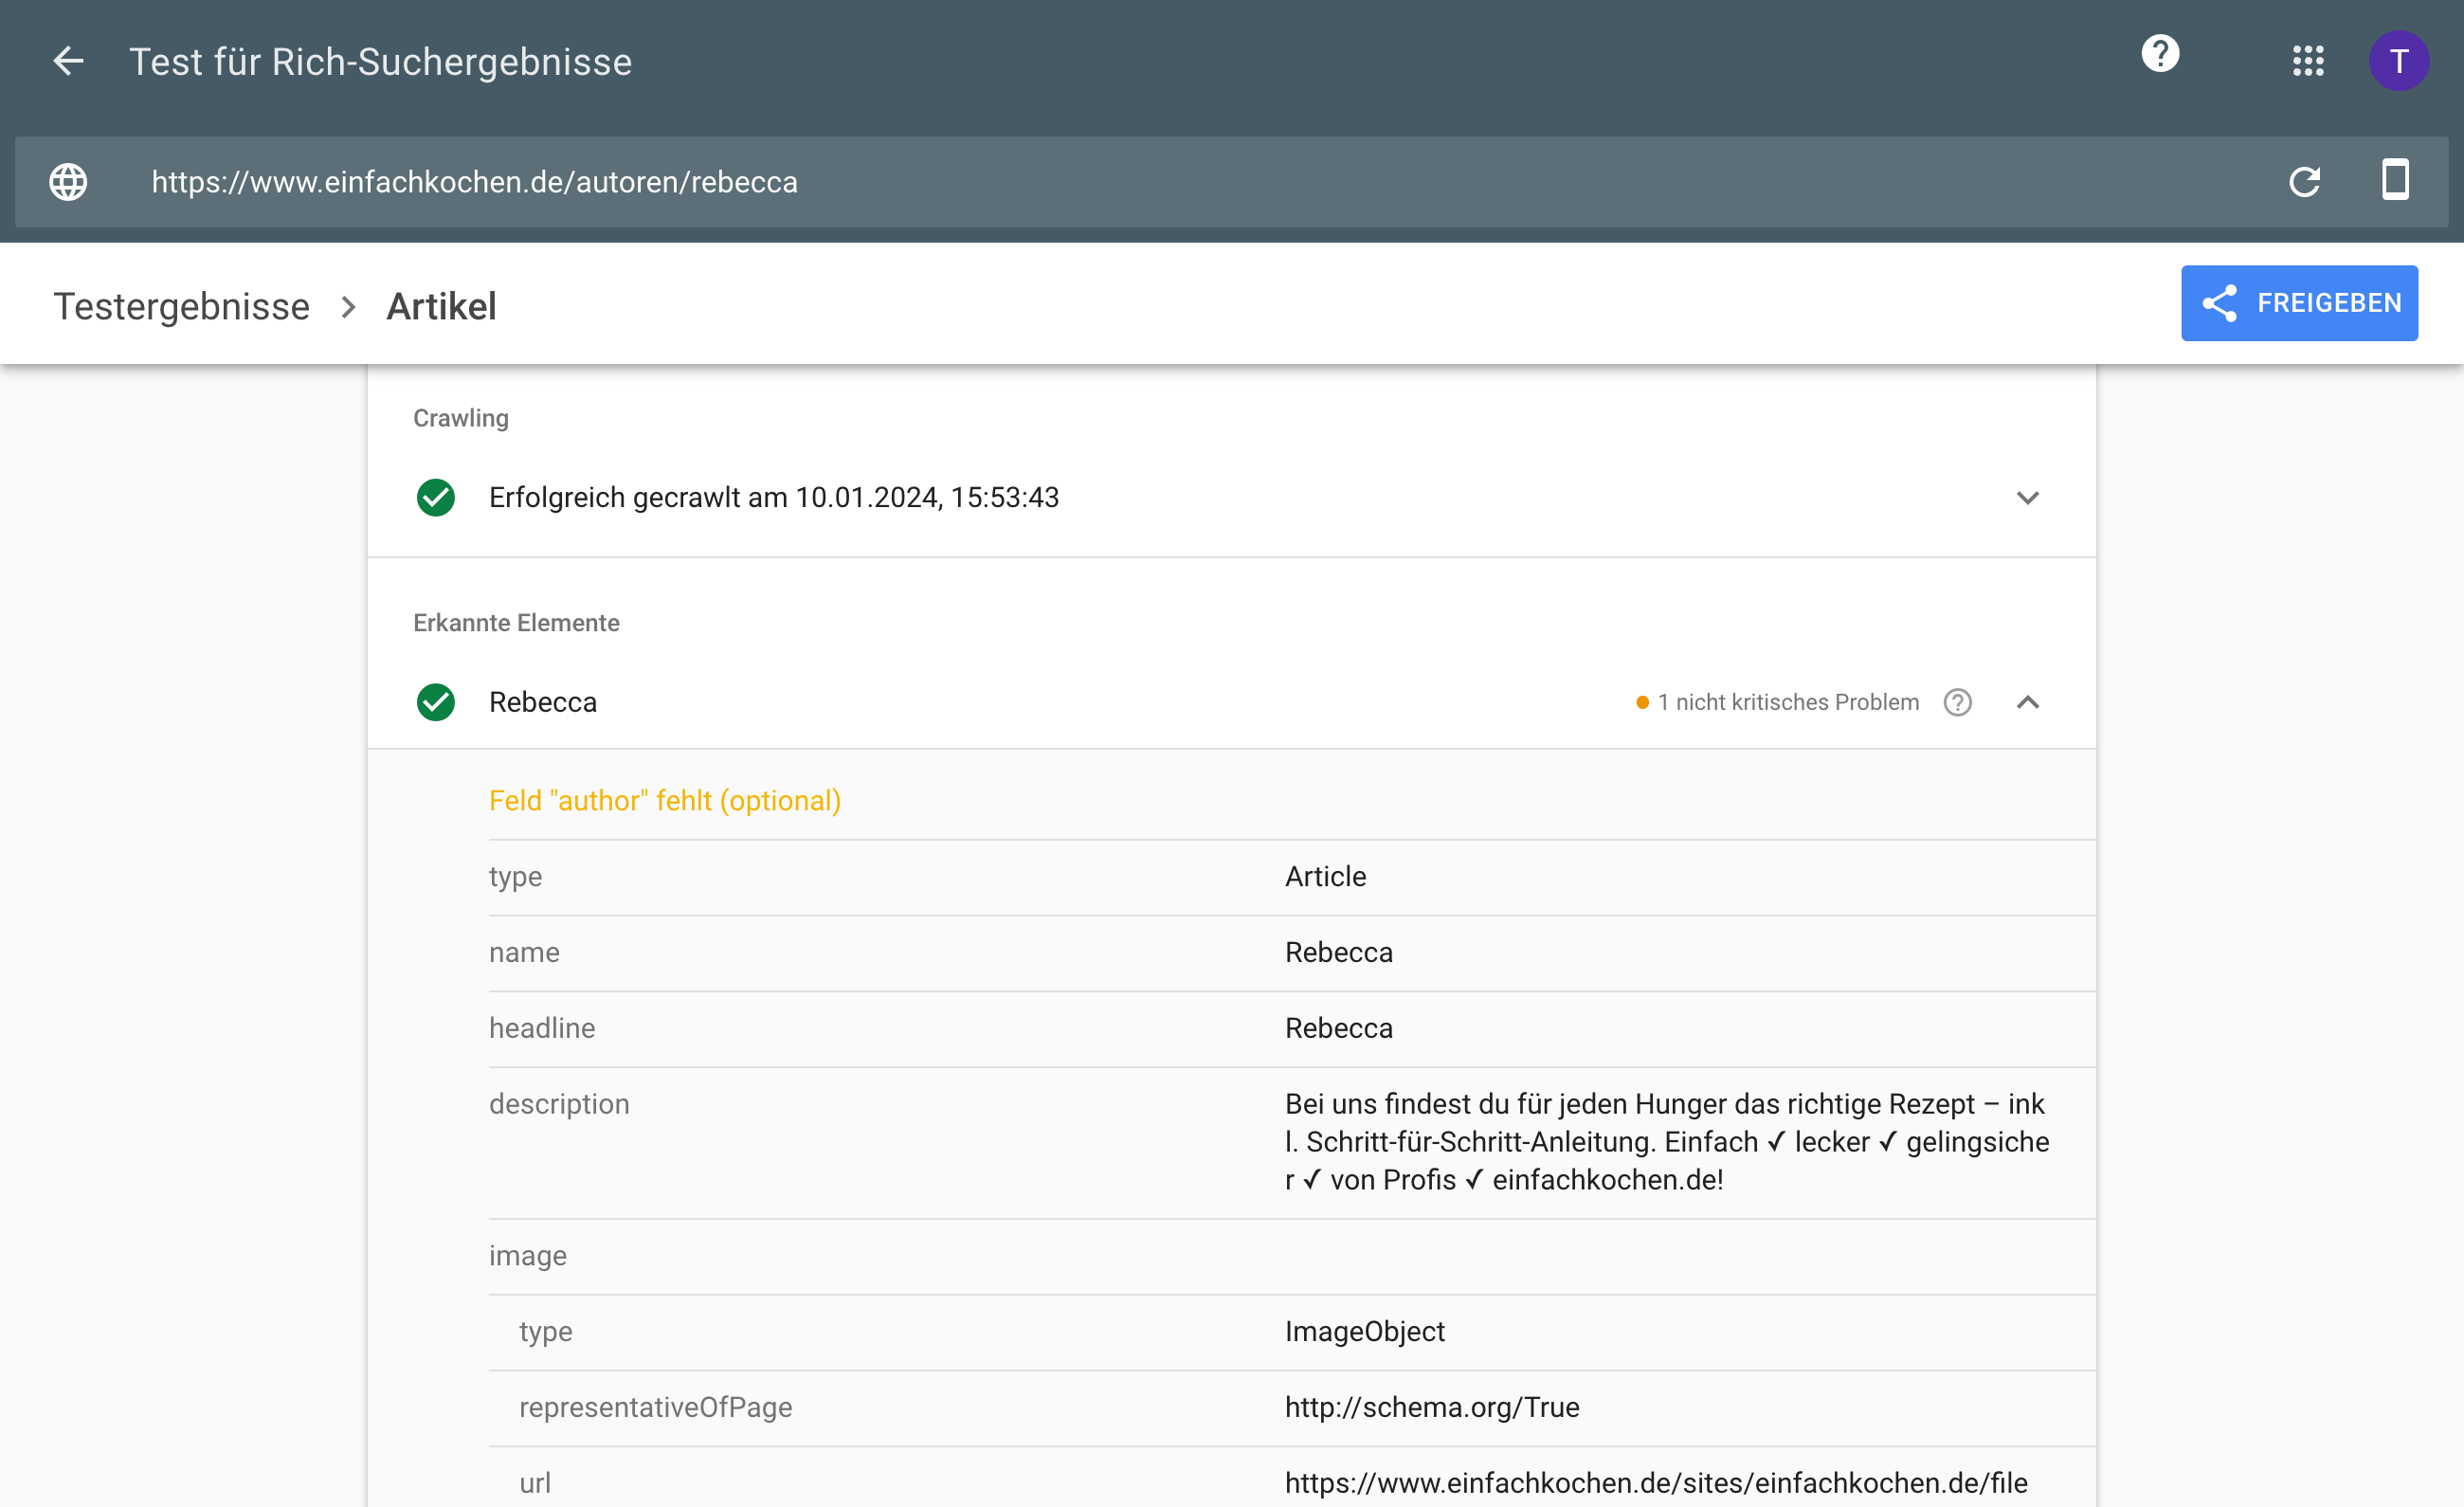Screen dimensions: 2464x1507
Task: Go back with the left arrow icon
Action: [x=68, y=61]
